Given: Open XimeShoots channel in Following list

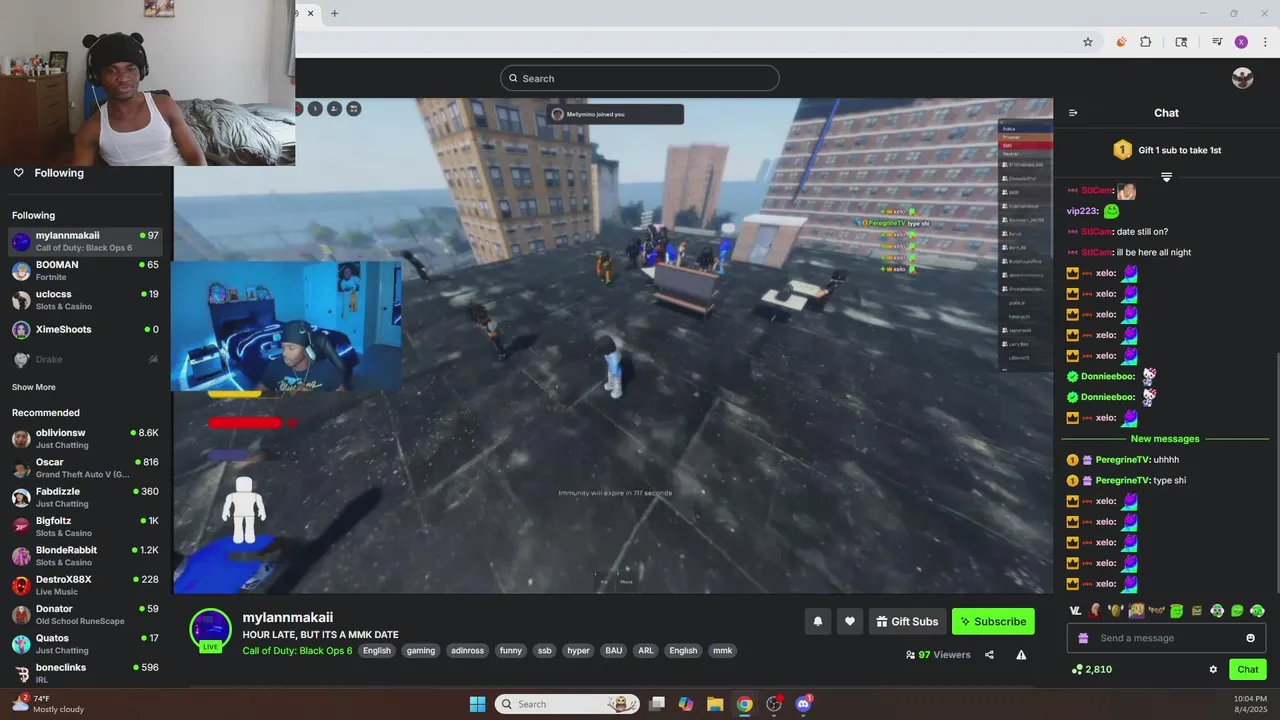Looking at the screenshot, I should (x=86, y=329).
